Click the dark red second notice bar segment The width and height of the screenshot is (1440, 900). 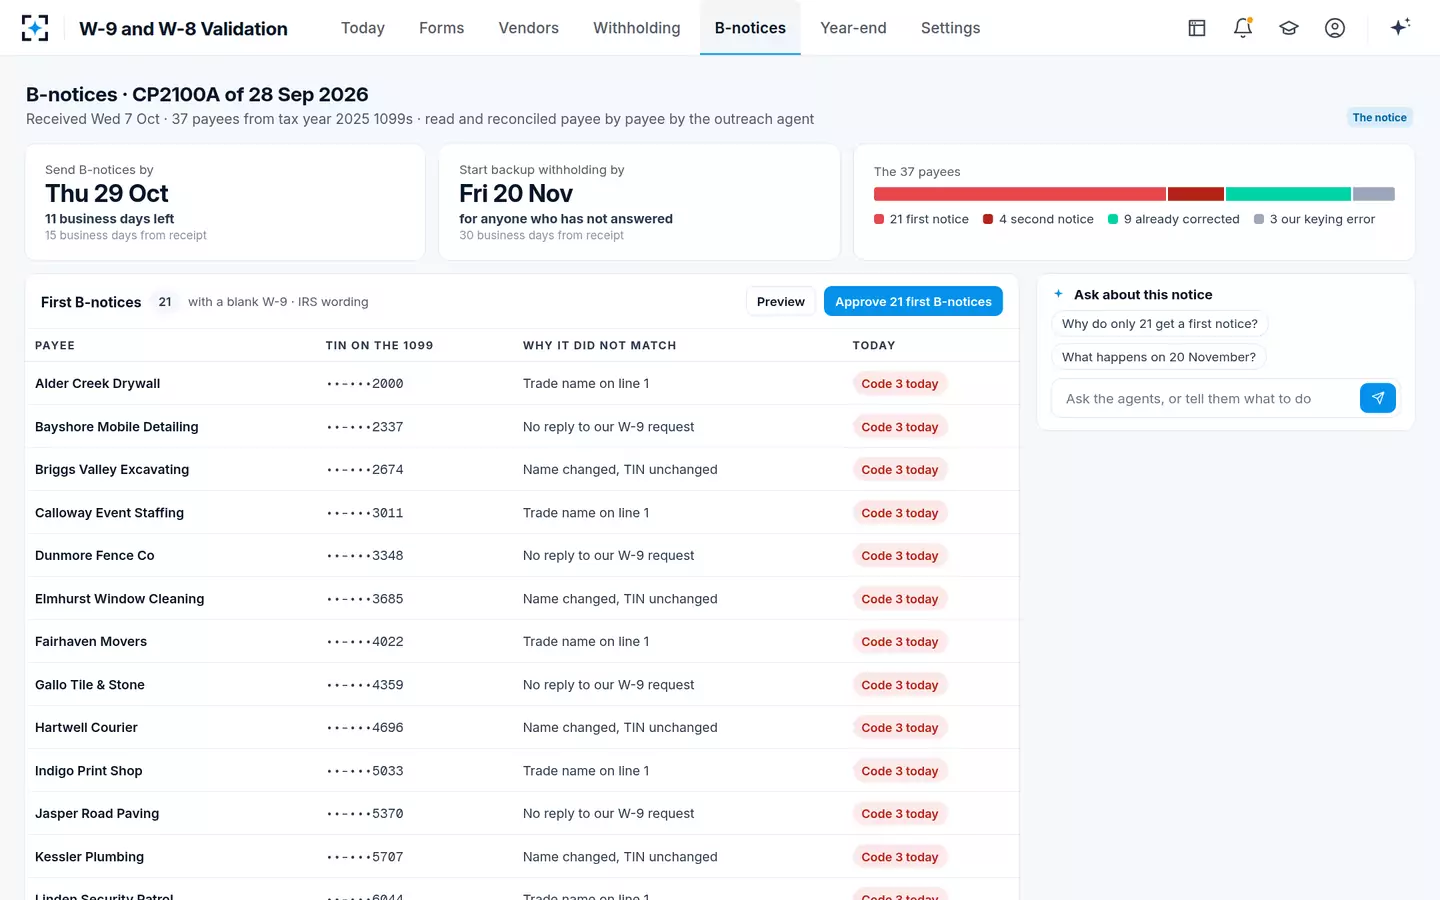(1196, 194)
